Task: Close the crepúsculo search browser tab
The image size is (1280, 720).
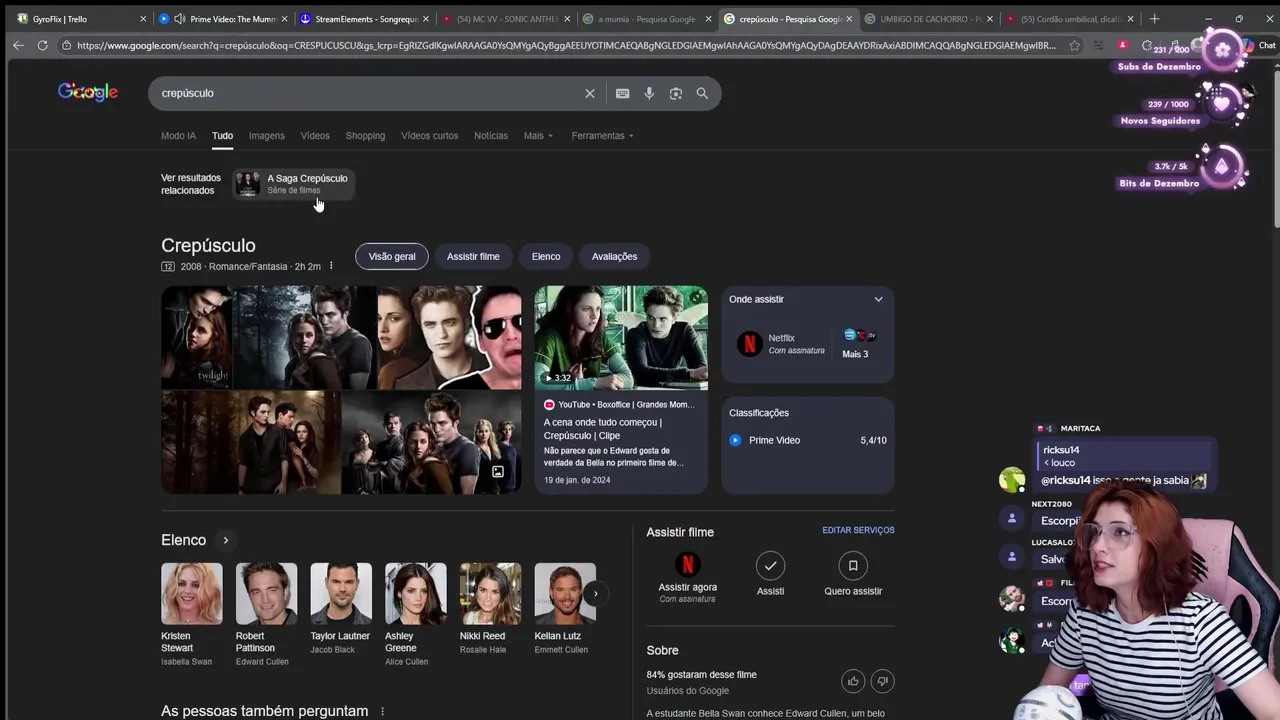Action: click(x=849, y=19)
